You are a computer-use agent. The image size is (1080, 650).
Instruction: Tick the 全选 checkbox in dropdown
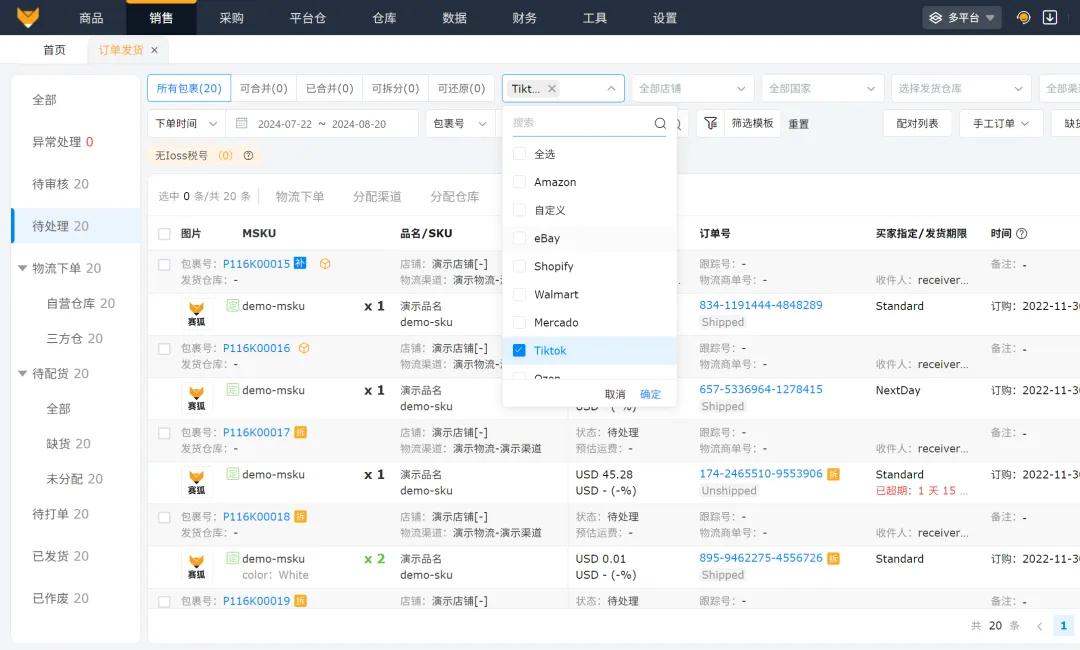(519, 154)
